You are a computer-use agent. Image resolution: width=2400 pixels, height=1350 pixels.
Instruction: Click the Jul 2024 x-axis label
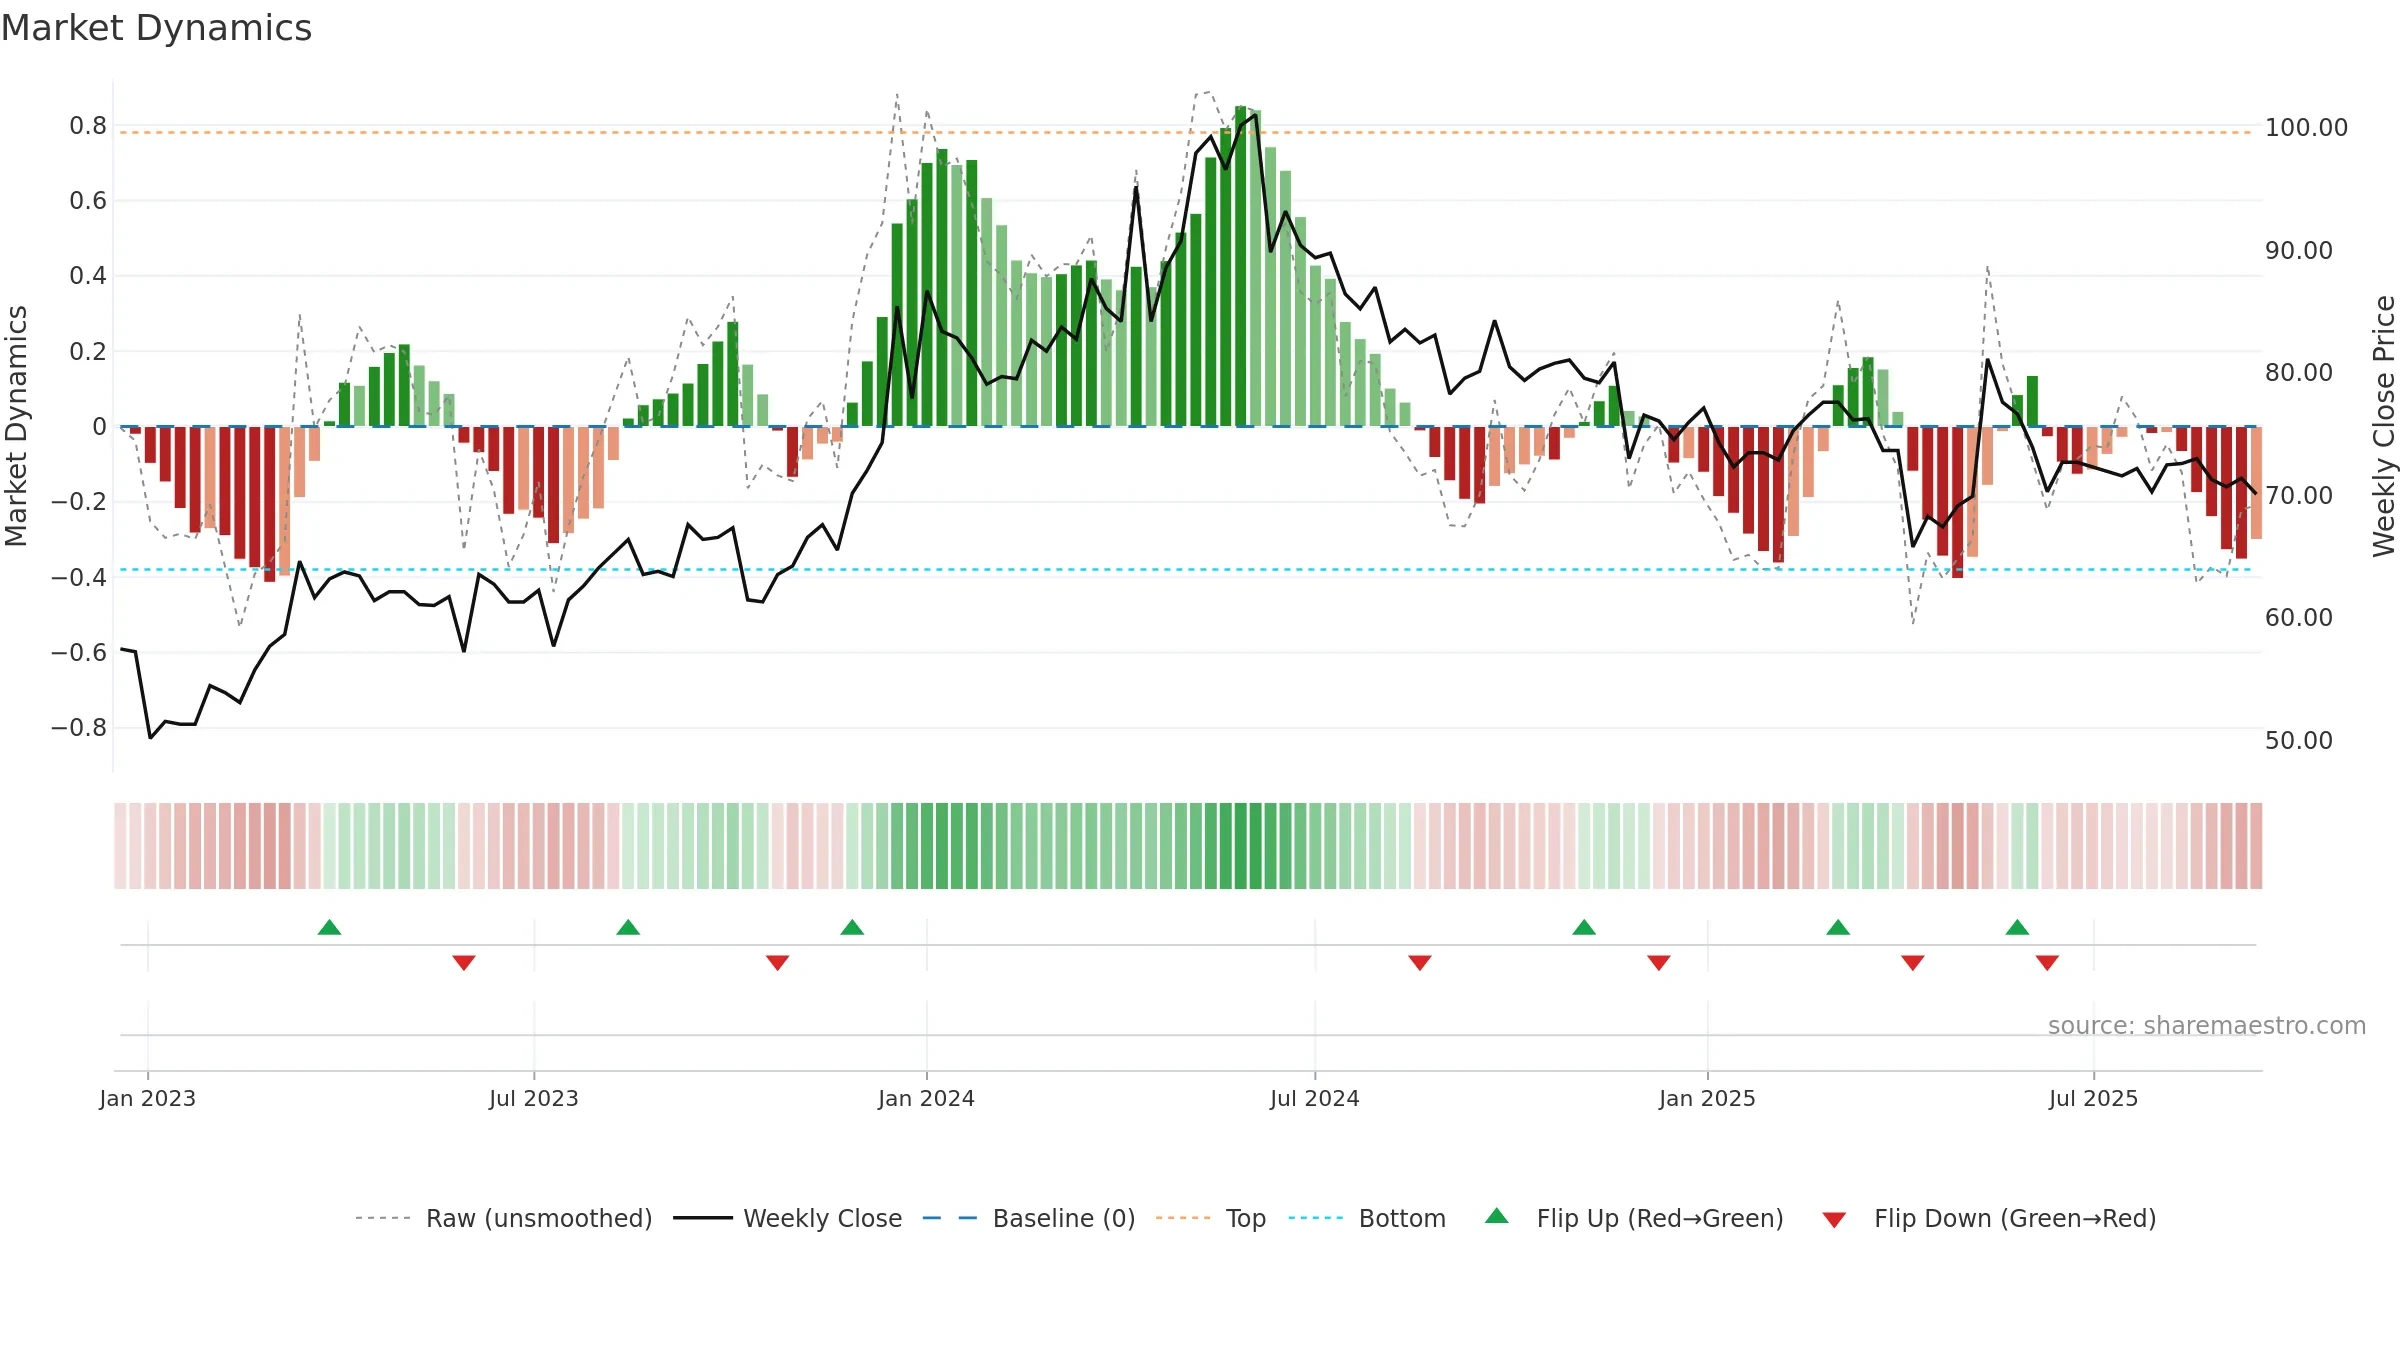(1315, 1098)
